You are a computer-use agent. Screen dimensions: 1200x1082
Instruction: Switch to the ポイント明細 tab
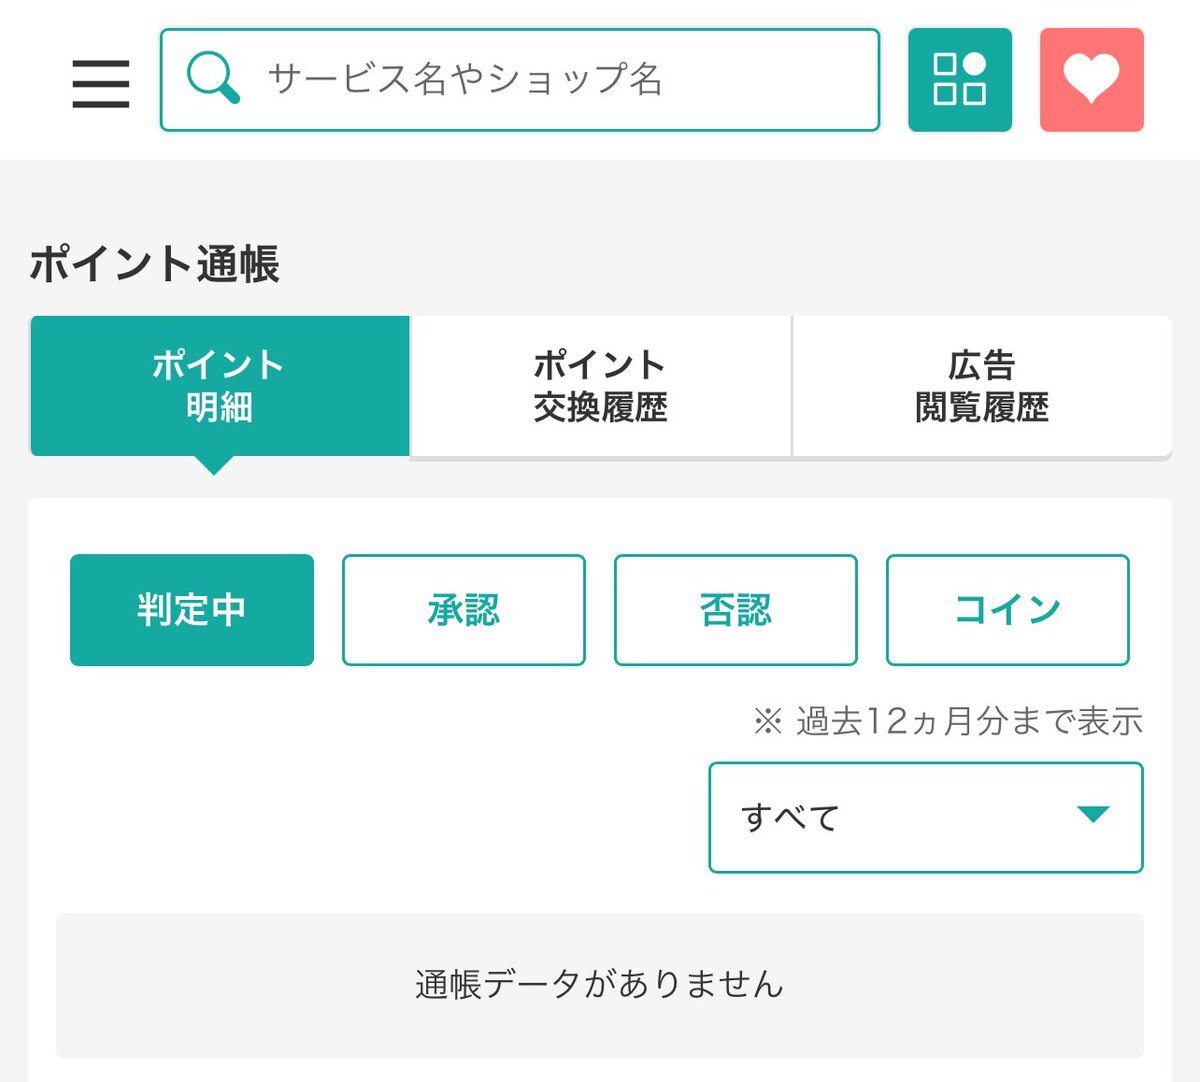coord(220,386)
